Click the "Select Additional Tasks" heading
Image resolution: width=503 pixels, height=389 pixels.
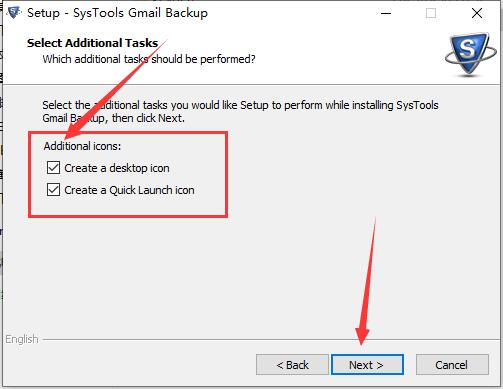pyautogui.click(x=92, y=43)
